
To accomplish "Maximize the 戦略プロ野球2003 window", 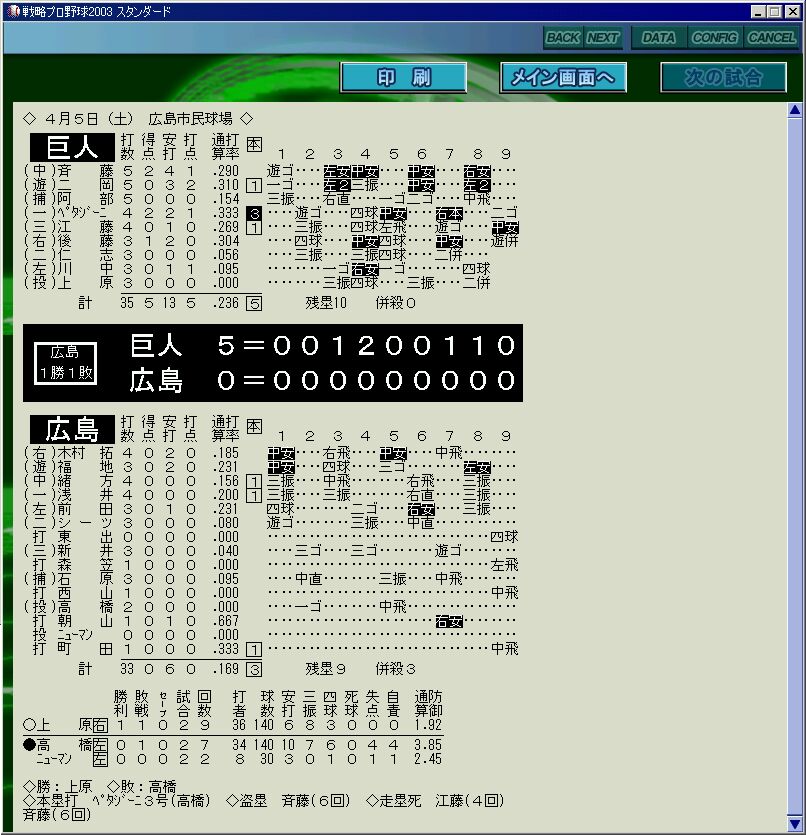I will tap(775, 11).
